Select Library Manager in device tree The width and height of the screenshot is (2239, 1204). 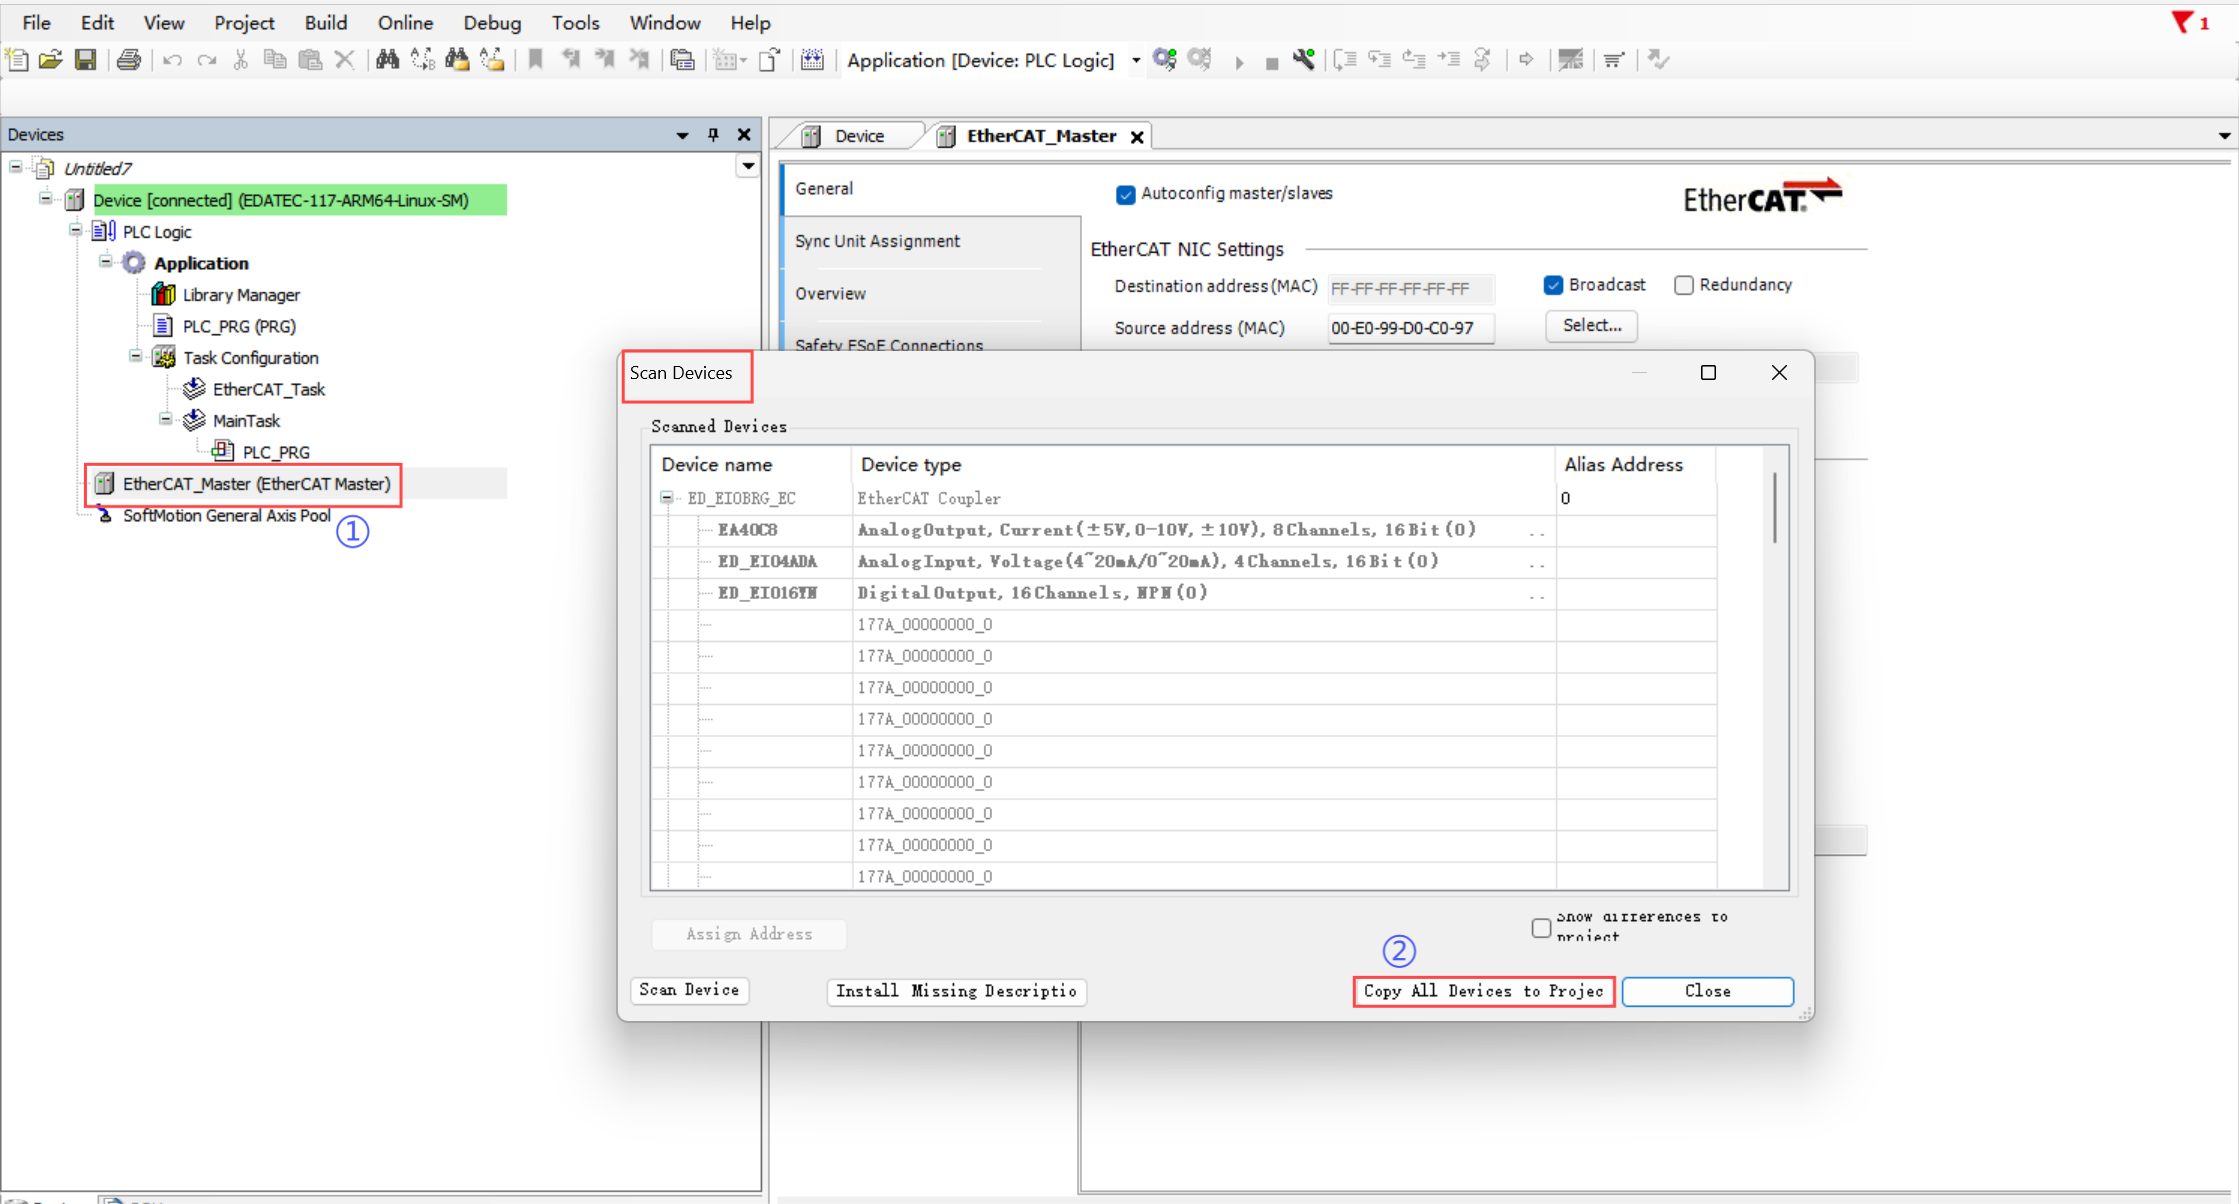pos(240,295)
